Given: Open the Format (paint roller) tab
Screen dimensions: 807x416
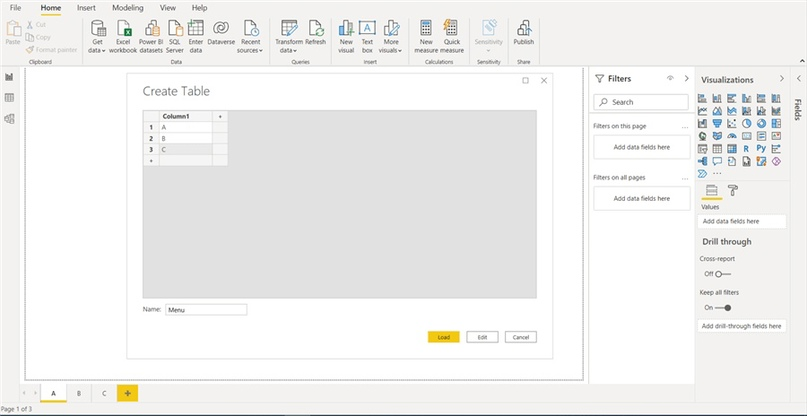Looking at the screenshot, I should pos(733,190).
